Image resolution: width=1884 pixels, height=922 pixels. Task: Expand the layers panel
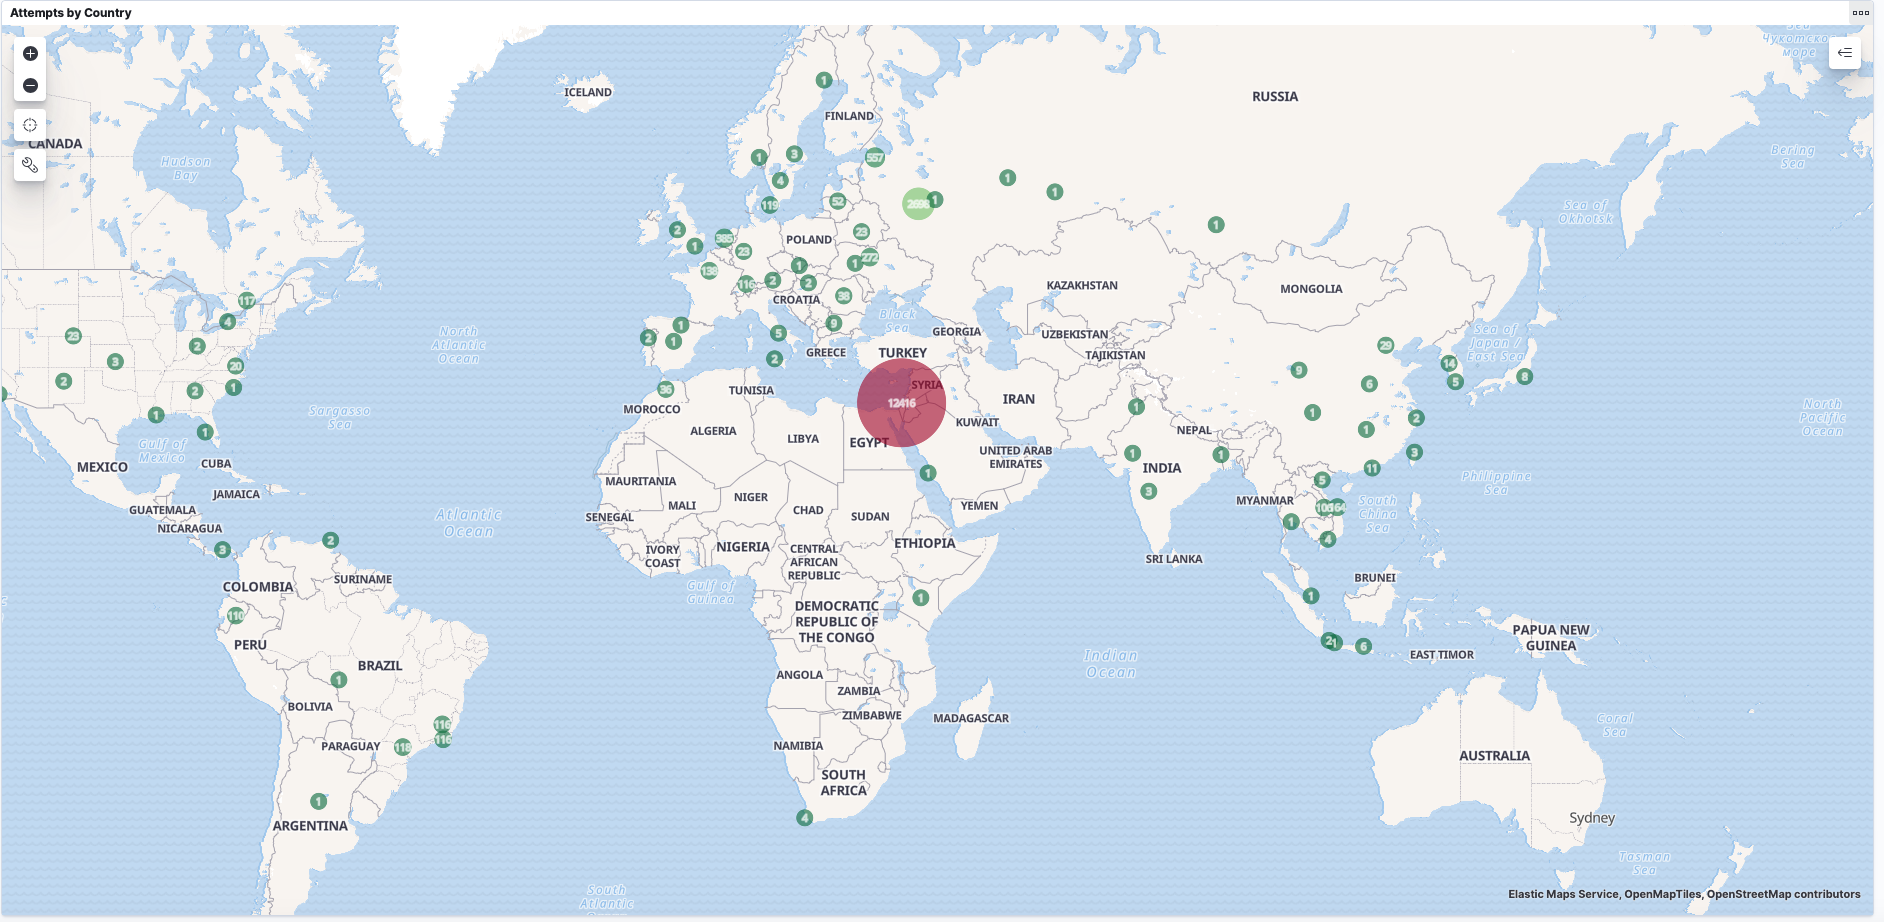[x=1845, y=53]
